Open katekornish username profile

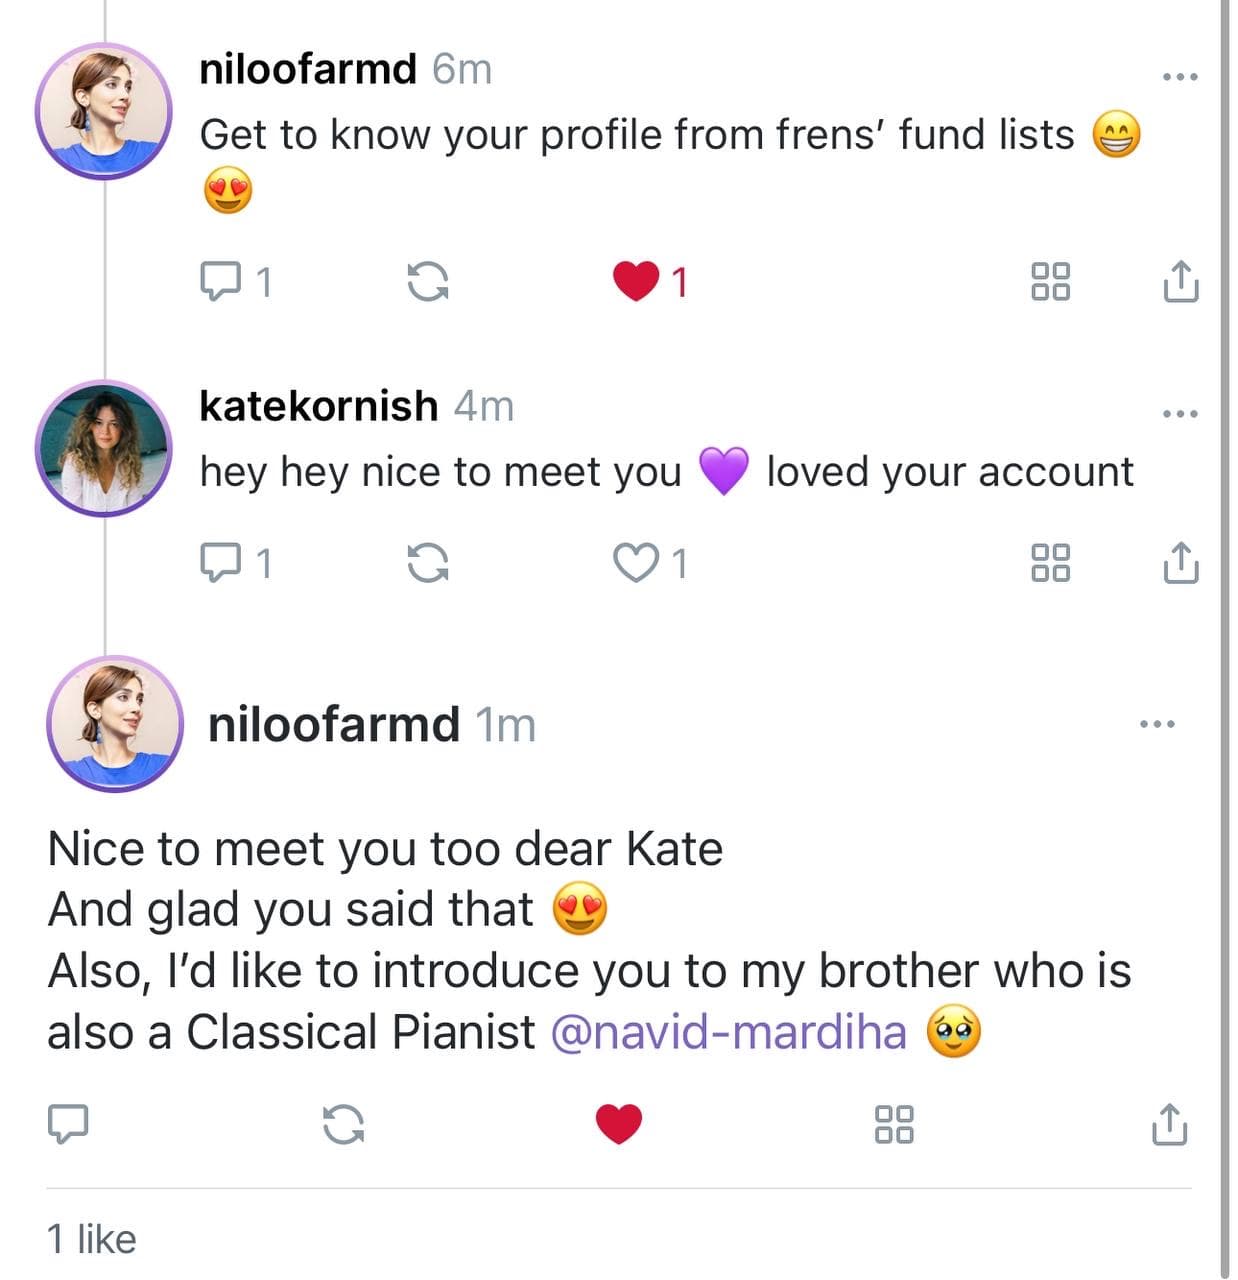(318, 406)
